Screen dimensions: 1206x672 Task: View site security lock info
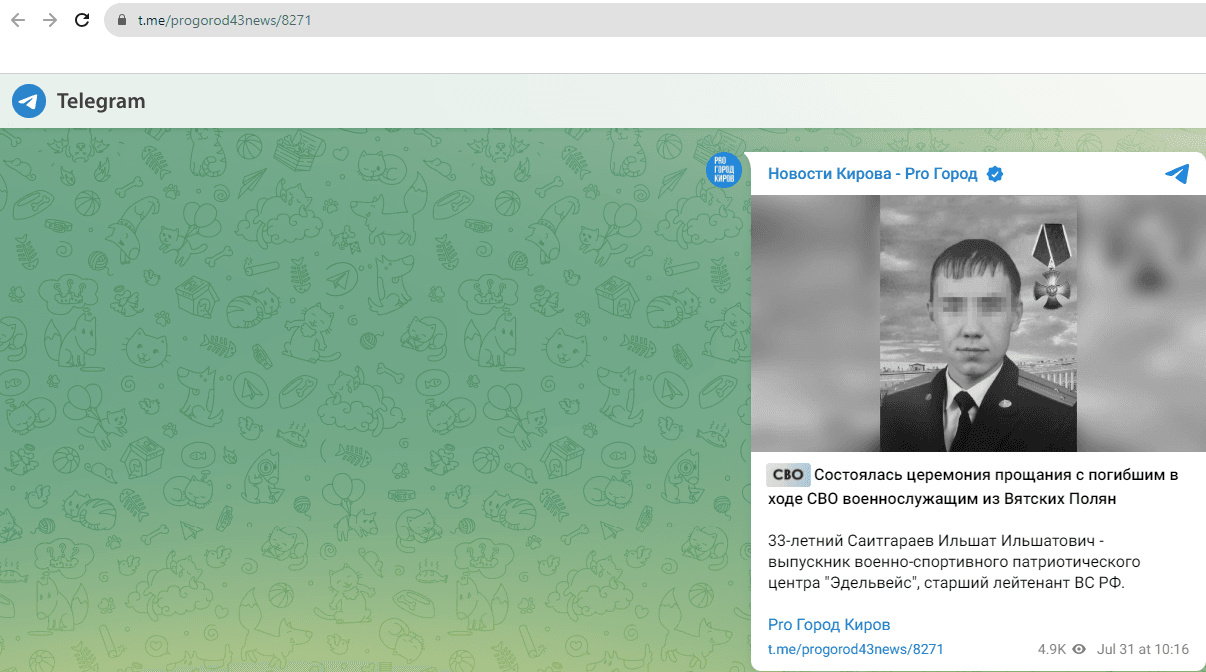122,20
